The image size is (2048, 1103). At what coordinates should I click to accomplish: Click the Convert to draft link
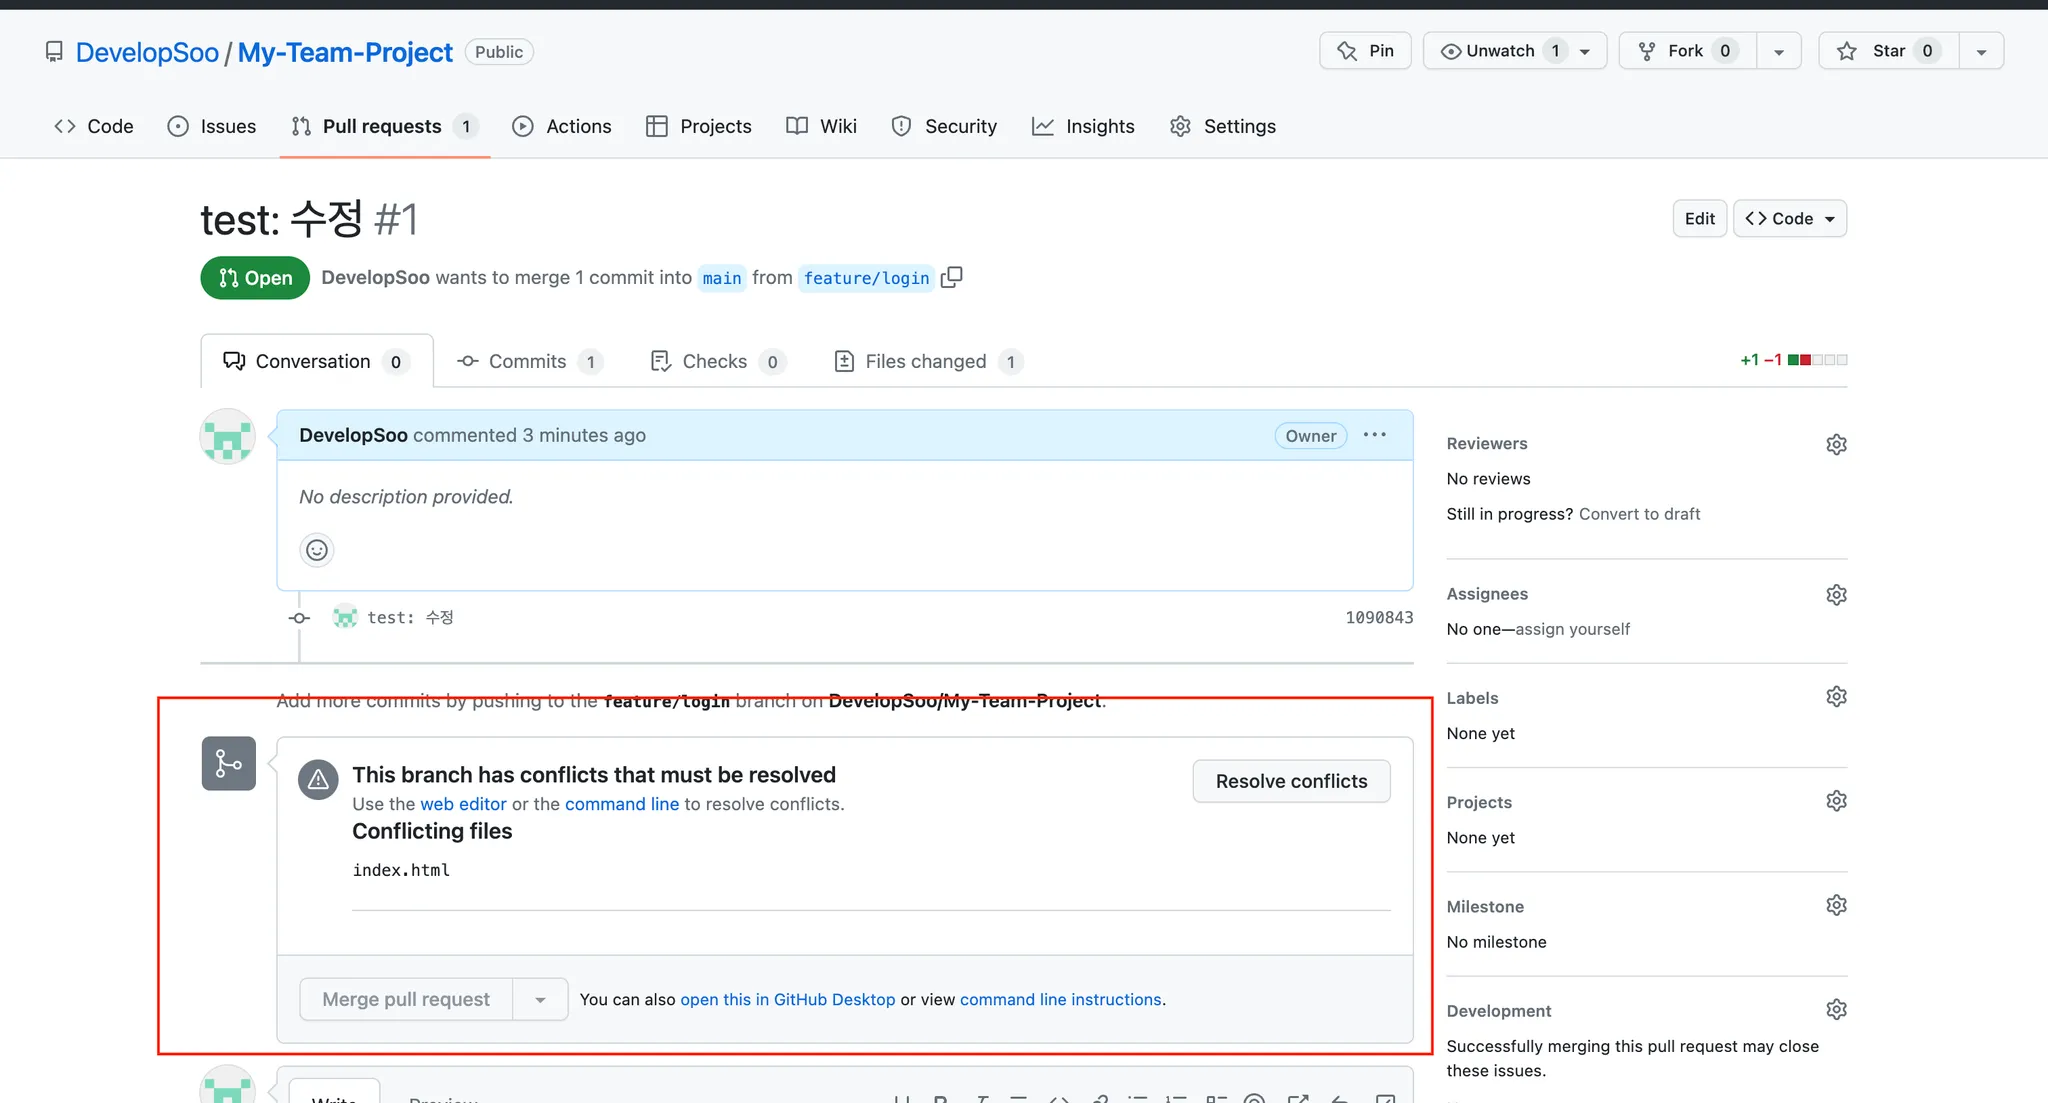coord(1639,514)
